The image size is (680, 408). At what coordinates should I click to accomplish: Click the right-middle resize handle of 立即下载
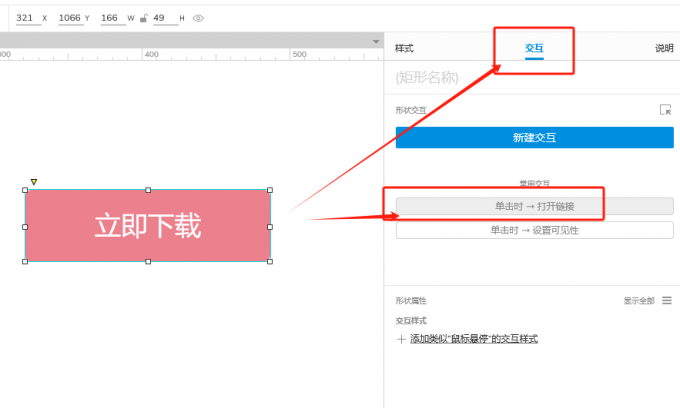pyautogui.click(x=270, y=227)
